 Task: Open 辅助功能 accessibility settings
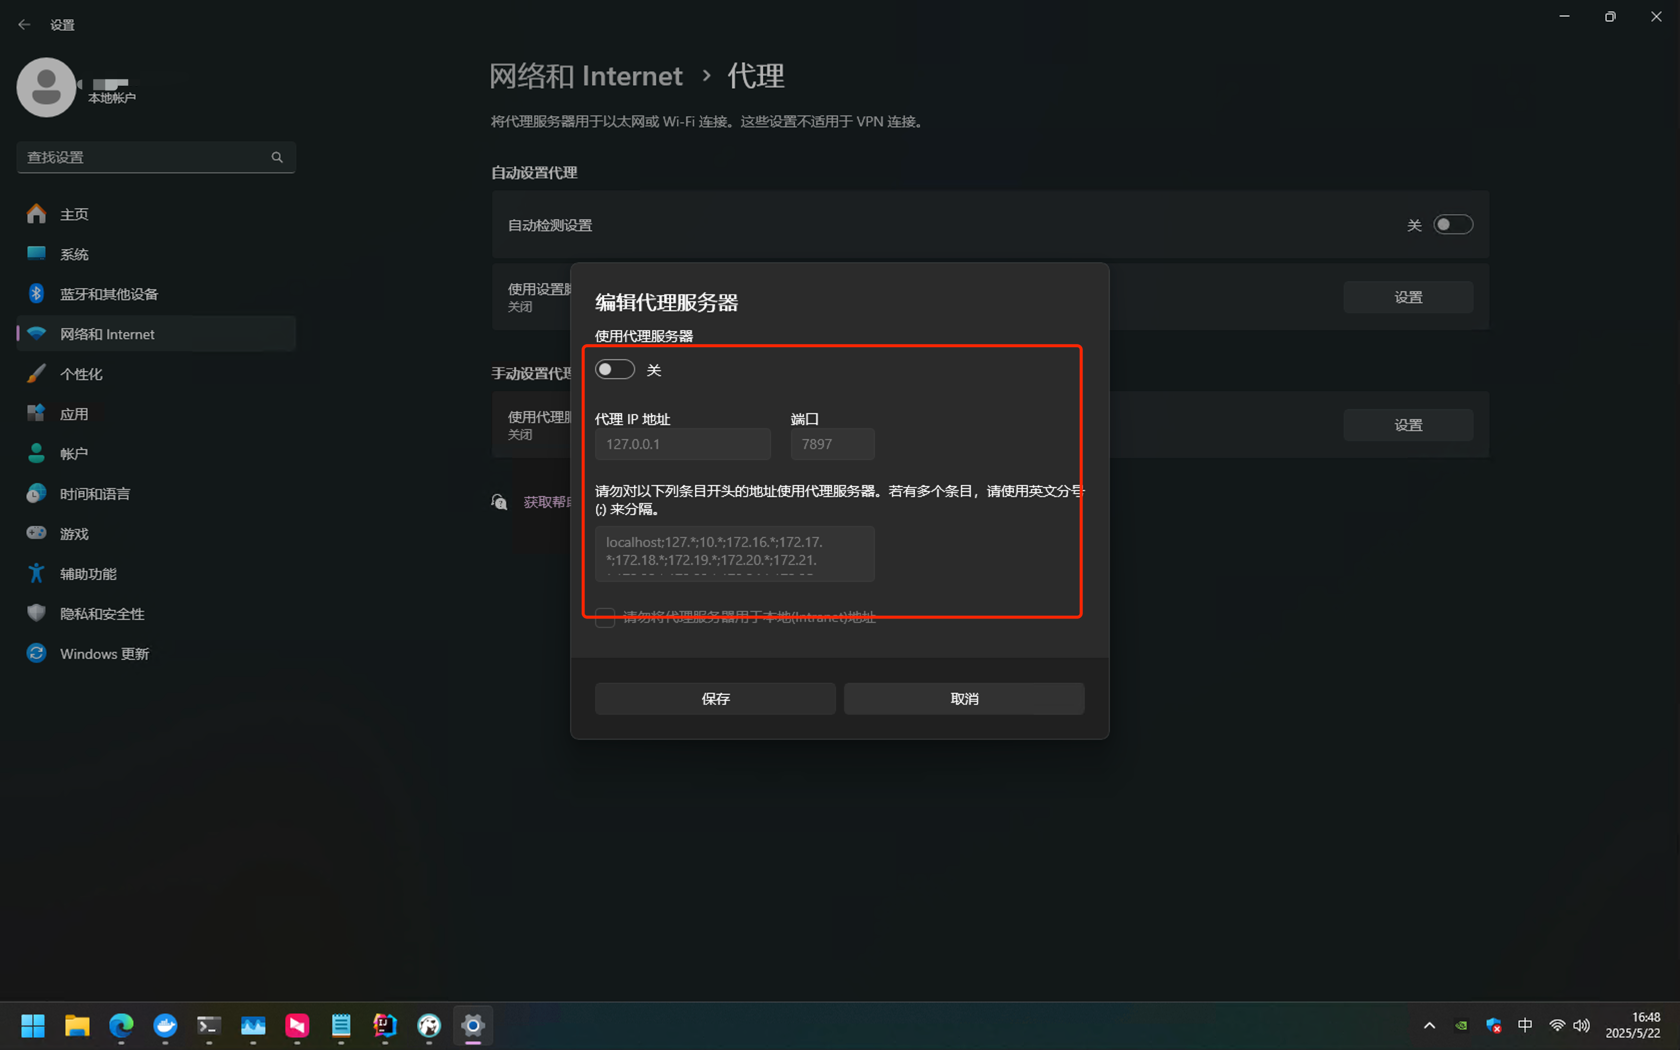[x=88, y=574]
